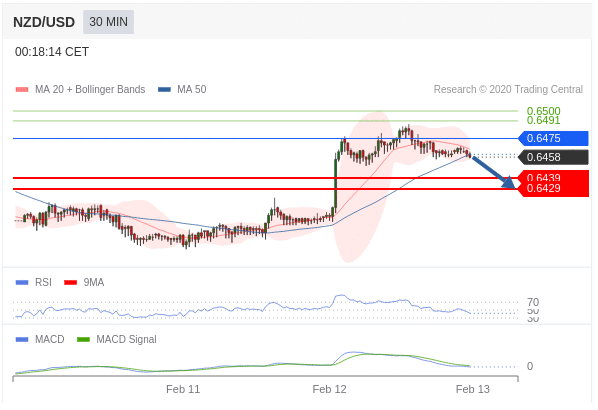
Task: Click the MA 50 legend label
Action: click(191, 89)
